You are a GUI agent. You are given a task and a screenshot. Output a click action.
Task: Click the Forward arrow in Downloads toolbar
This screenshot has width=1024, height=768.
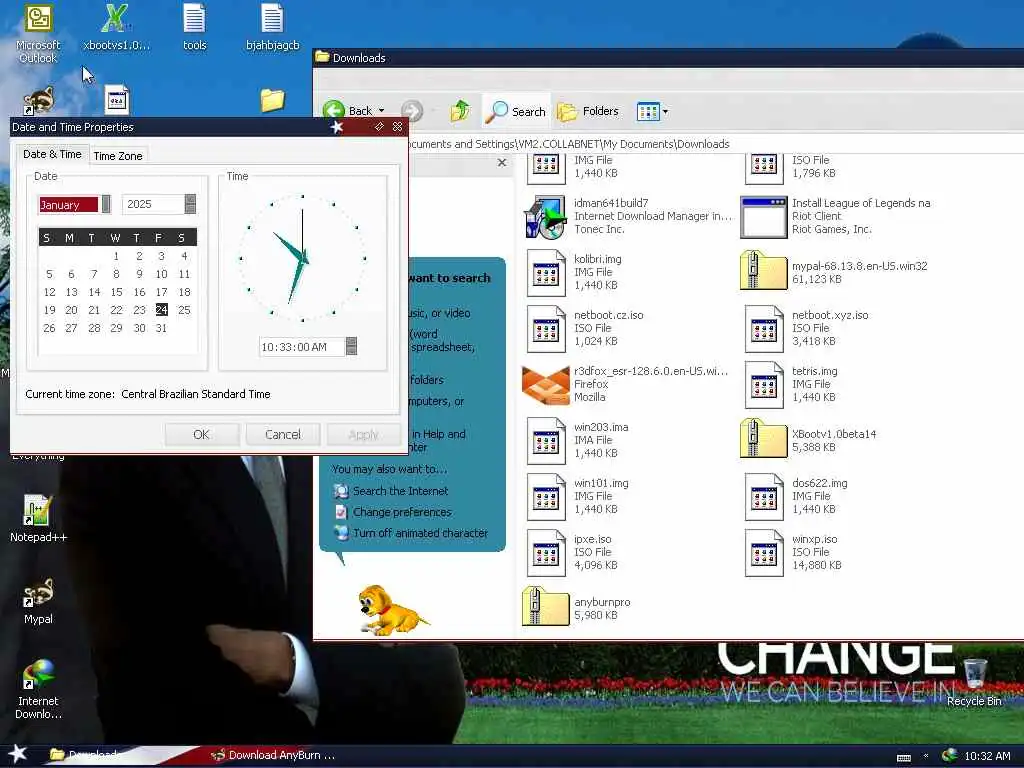[411, 111]
